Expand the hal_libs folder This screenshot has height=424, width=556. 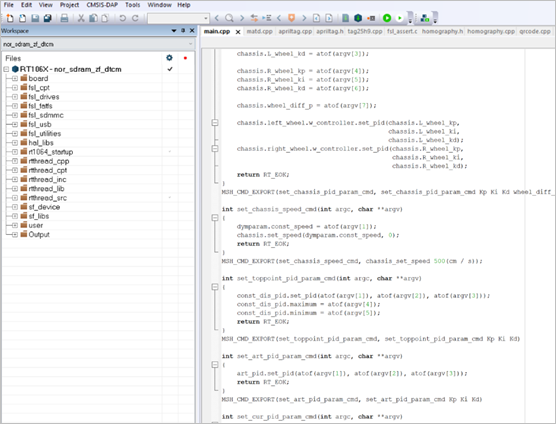(x=15, y=143)
